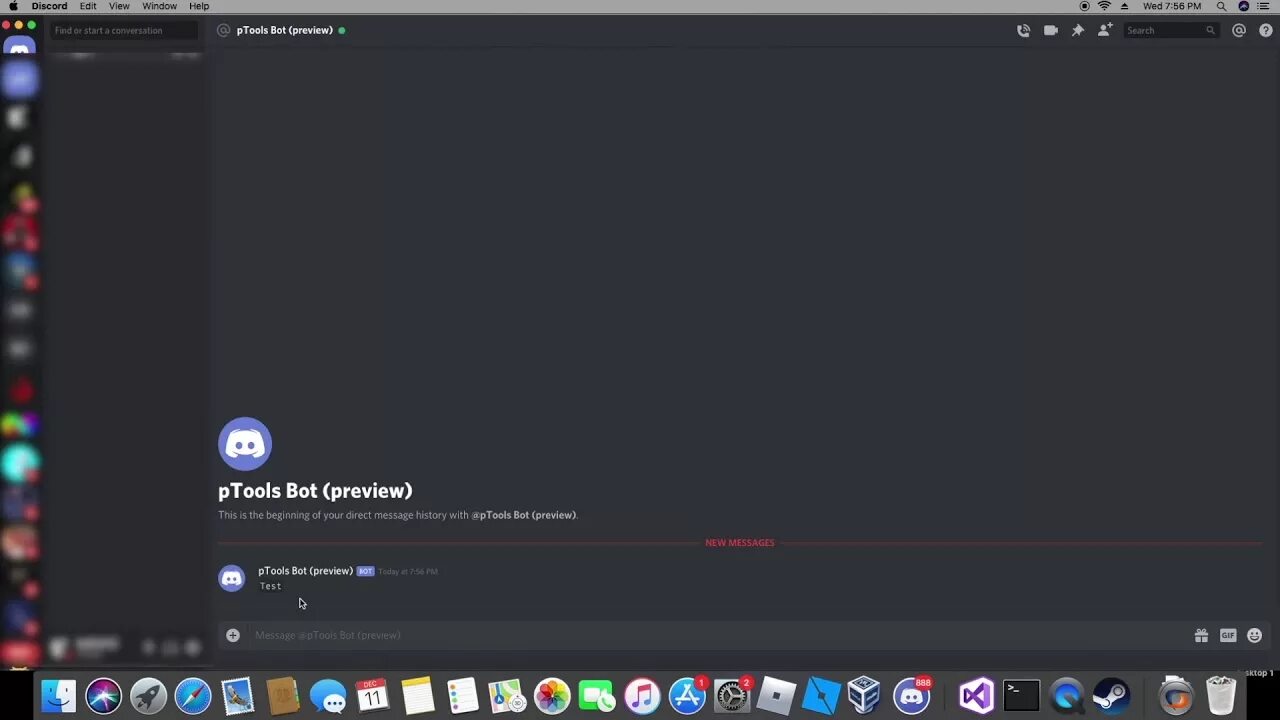Open Photos from the Dock
Image resolution: width=1280 pixels, height=720 pixels.
click(x=552, y=696)
